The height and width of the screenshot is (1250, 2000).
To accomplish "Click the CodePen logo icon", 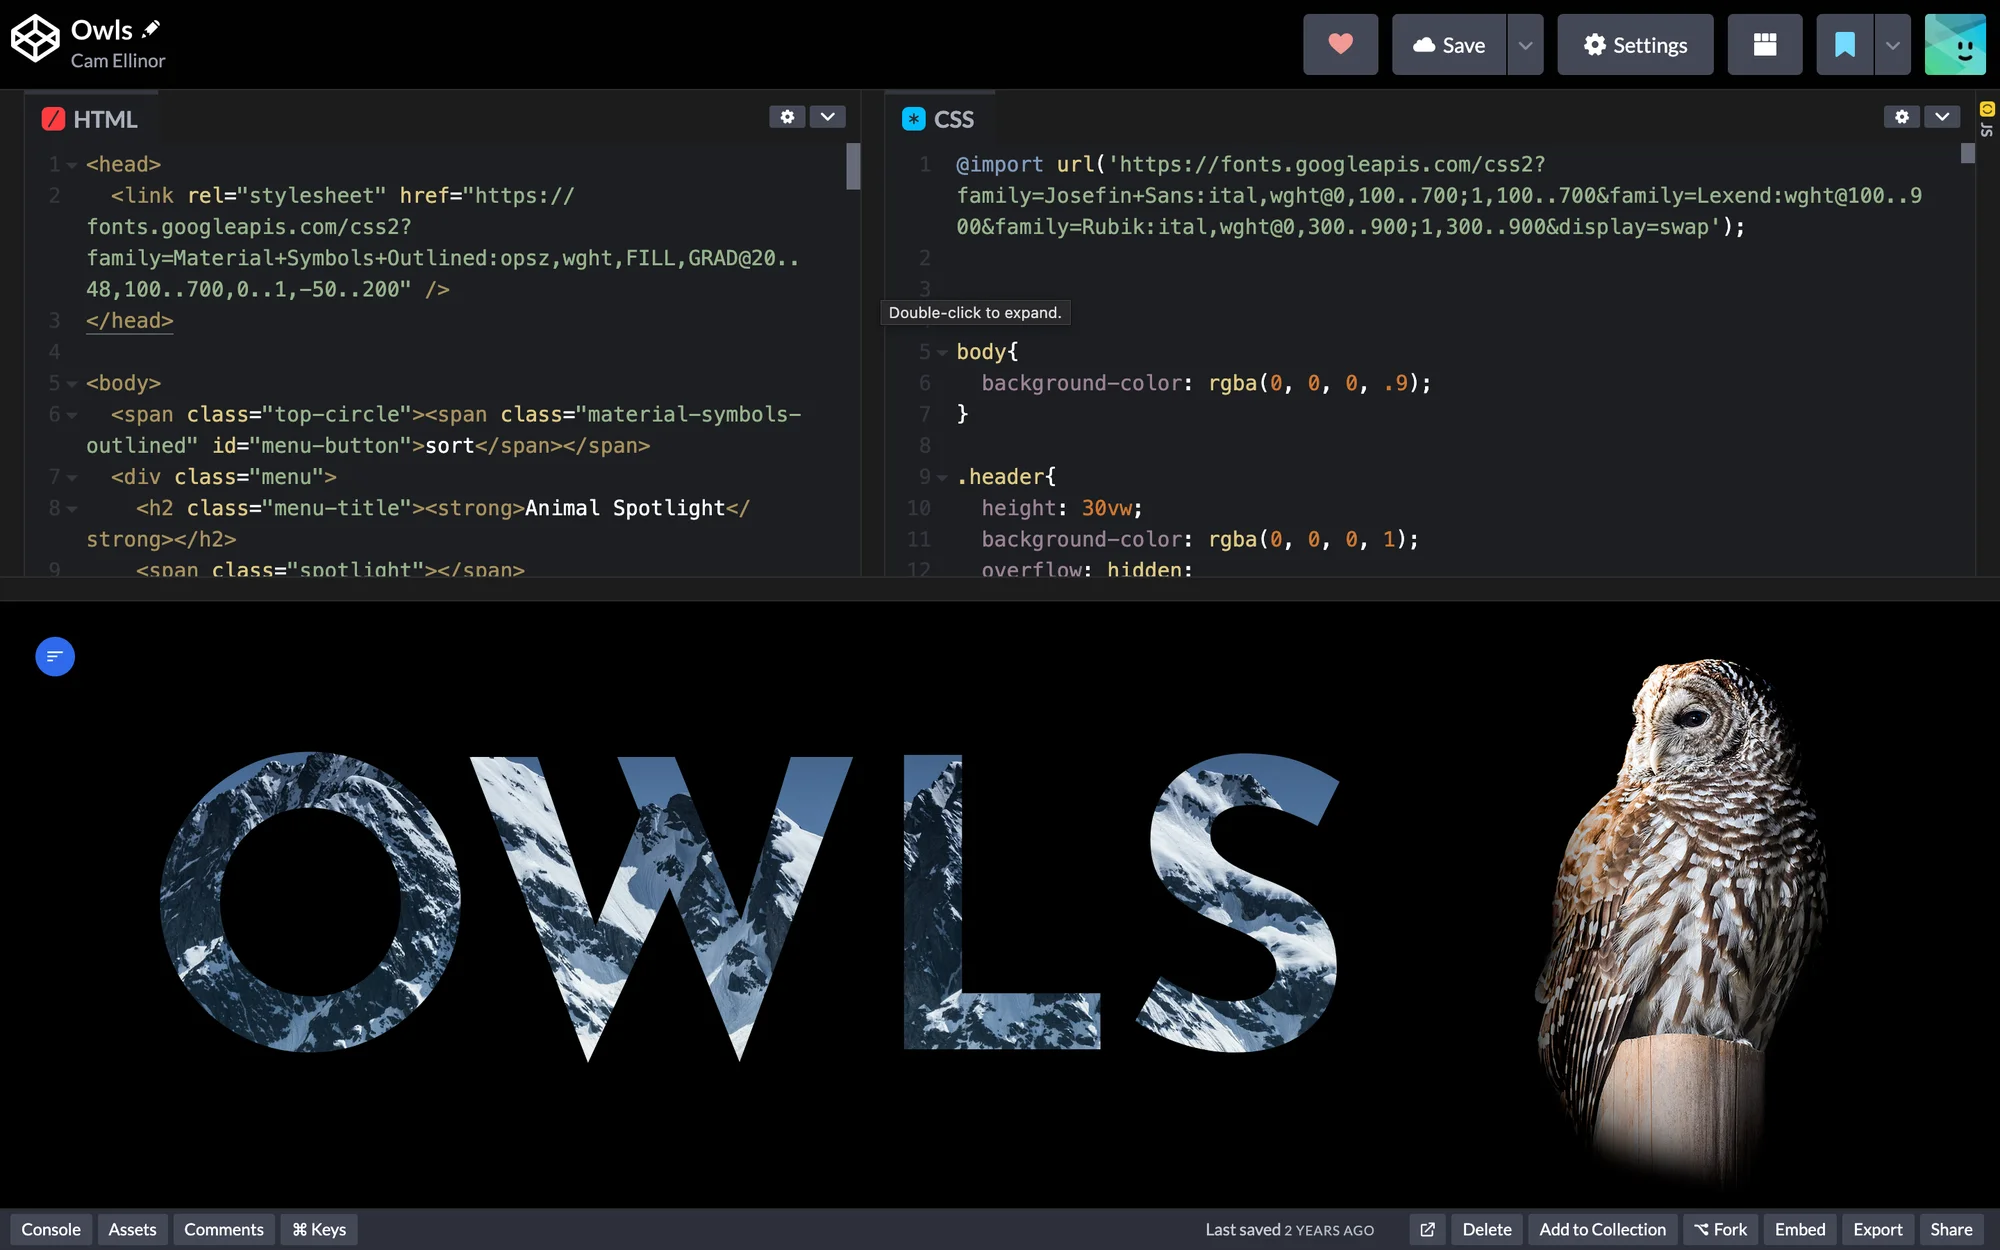I will 35,39.
